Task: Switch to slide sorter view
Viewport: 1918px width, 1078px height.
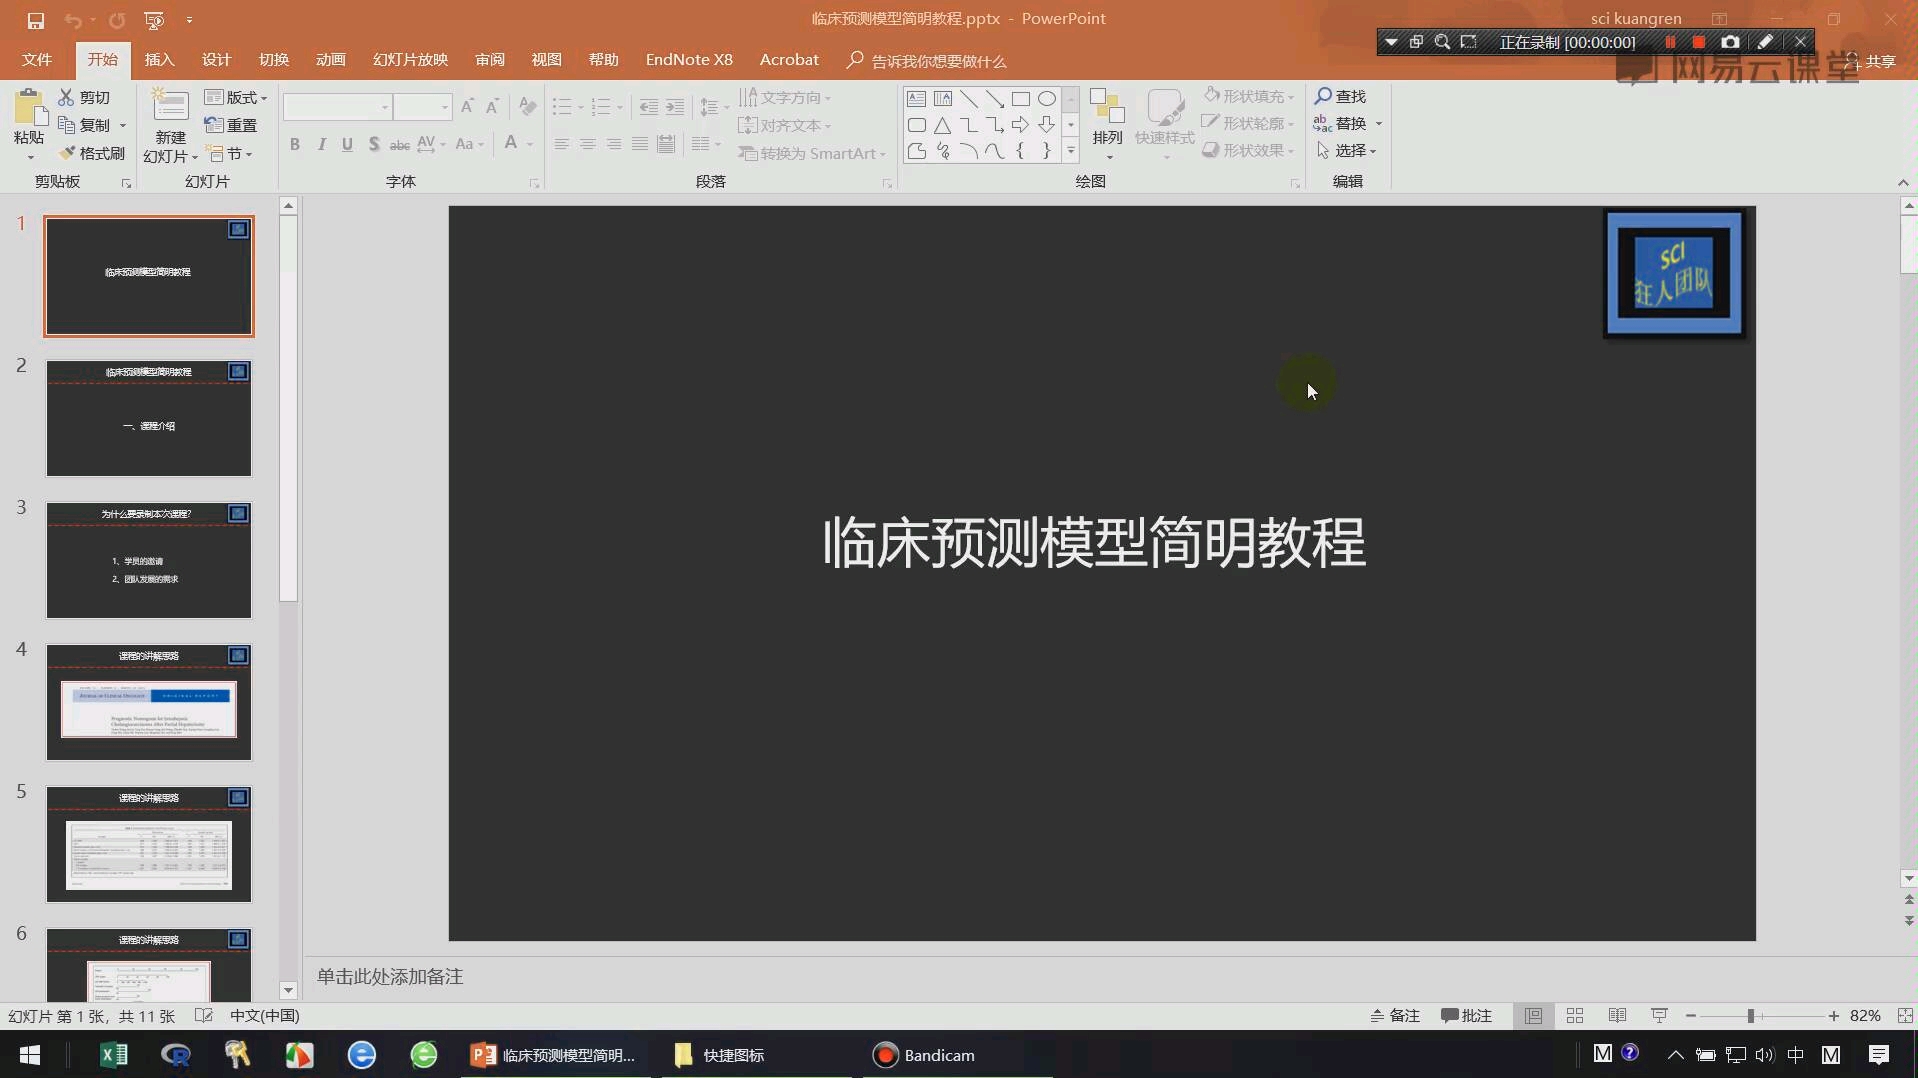Action: 1575,1015
